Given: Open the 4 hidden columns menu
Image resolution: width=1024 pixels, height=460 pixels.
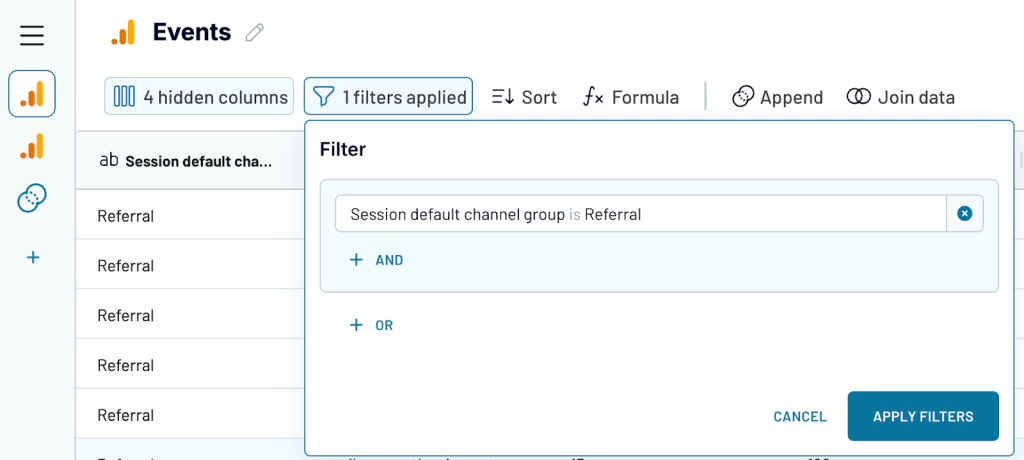Looking at the screenshot, I should click(x=199, y=97).
